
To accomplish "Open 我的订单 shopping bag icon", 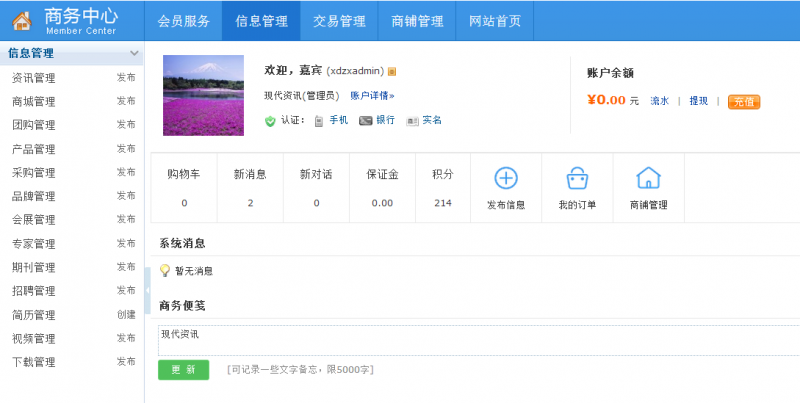I will pyautogui.click(x=577, y=178).
